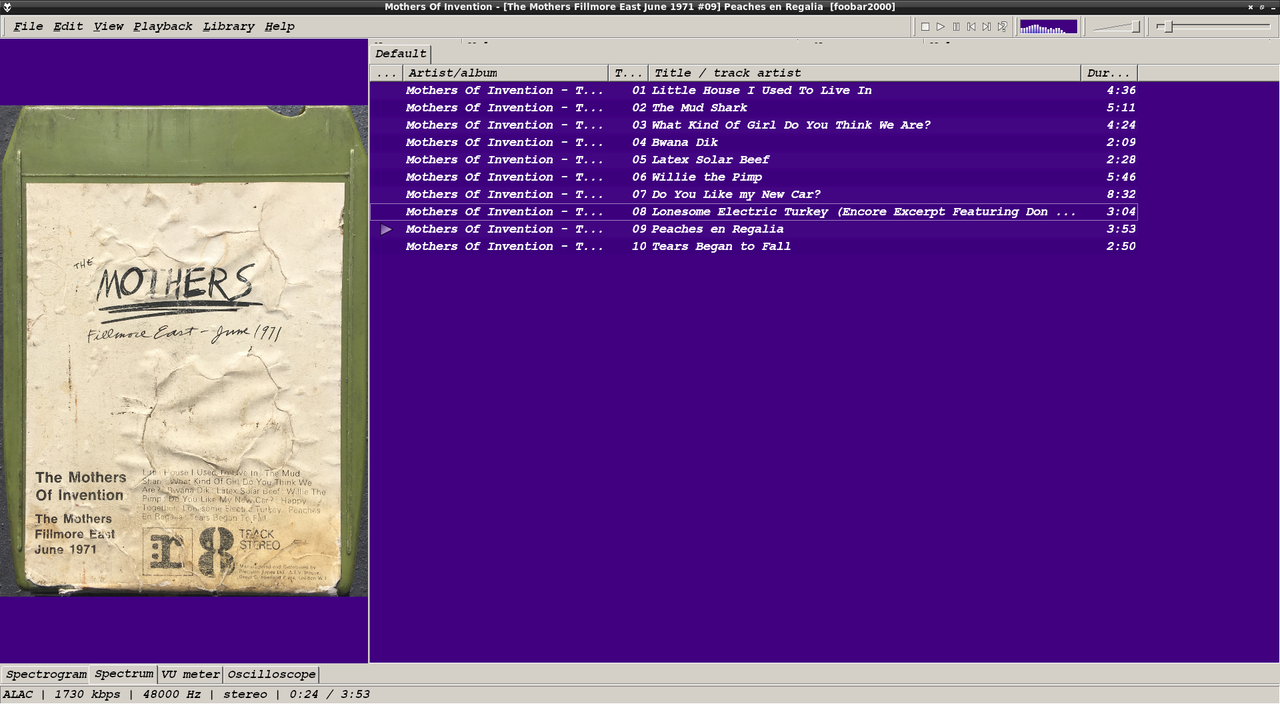Screen dimensions: 1280x704
Task: Click 1730 kbps in the status bar
Action: (x=87, y=694)
